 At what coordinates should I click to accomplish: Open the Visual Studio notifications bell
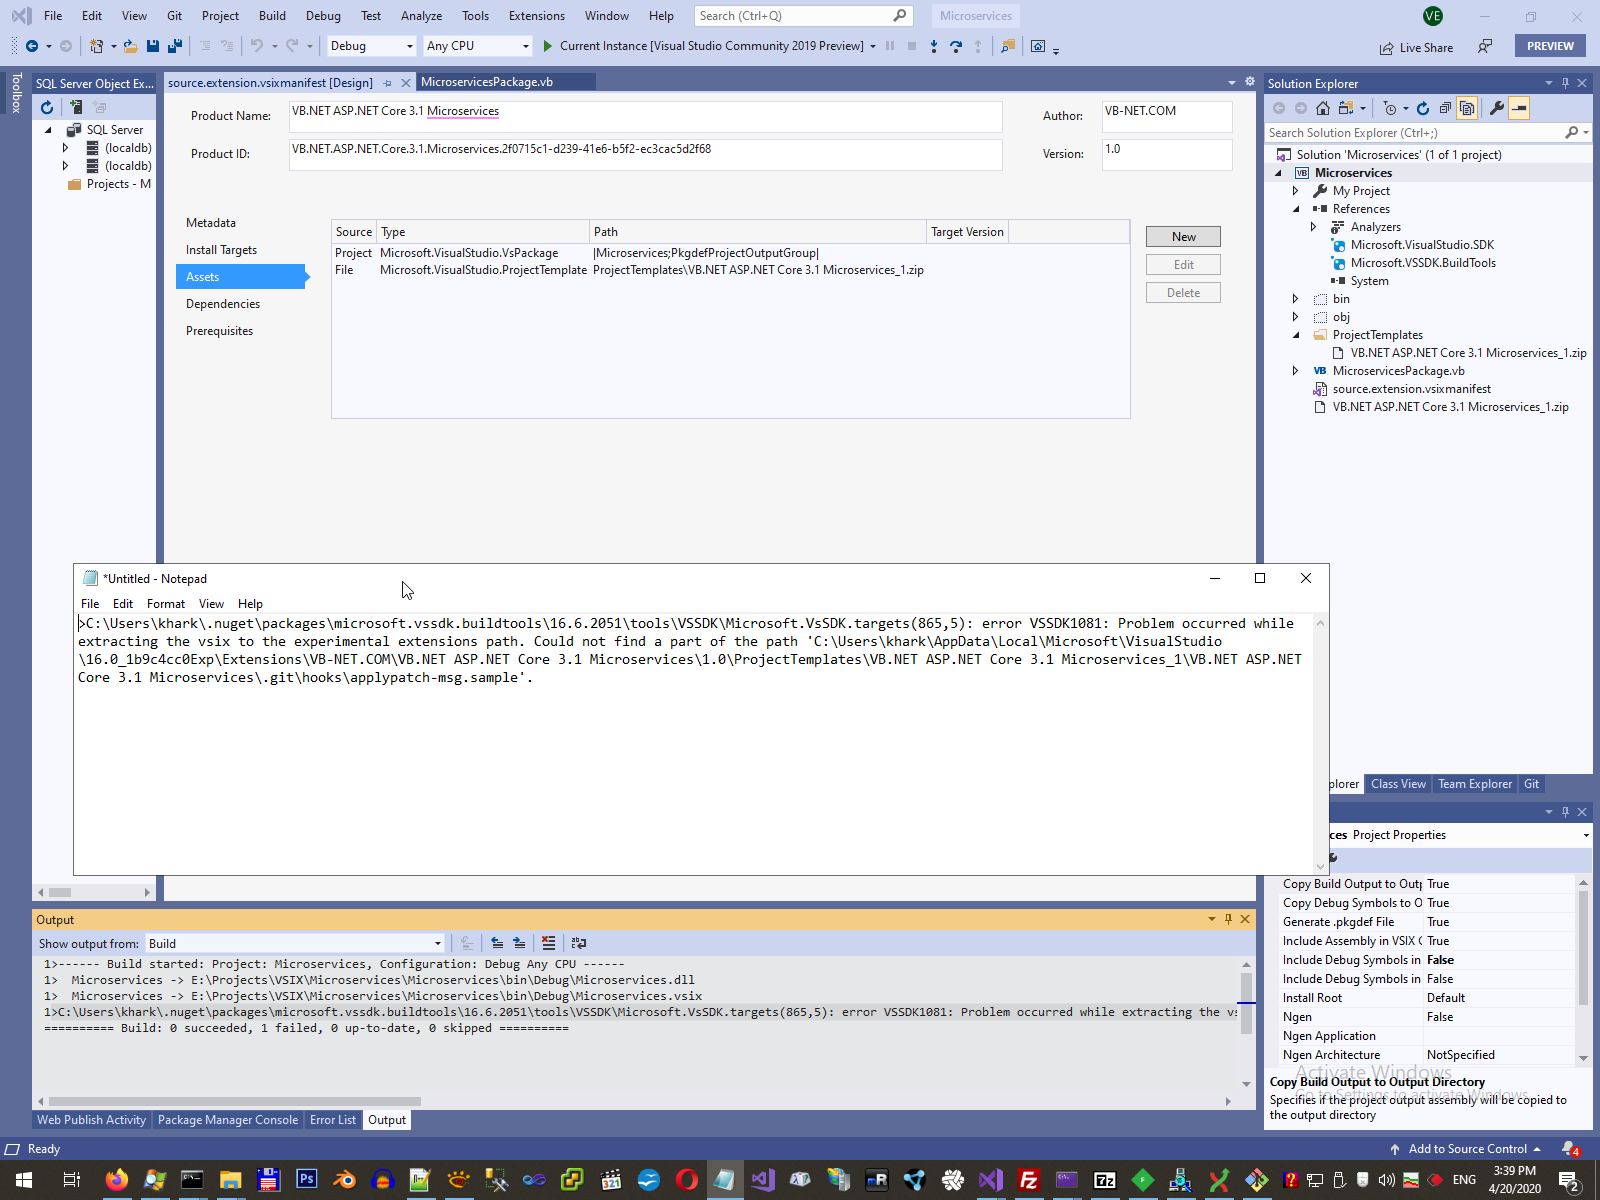pyautogui.click(x=1570, y=1149)
